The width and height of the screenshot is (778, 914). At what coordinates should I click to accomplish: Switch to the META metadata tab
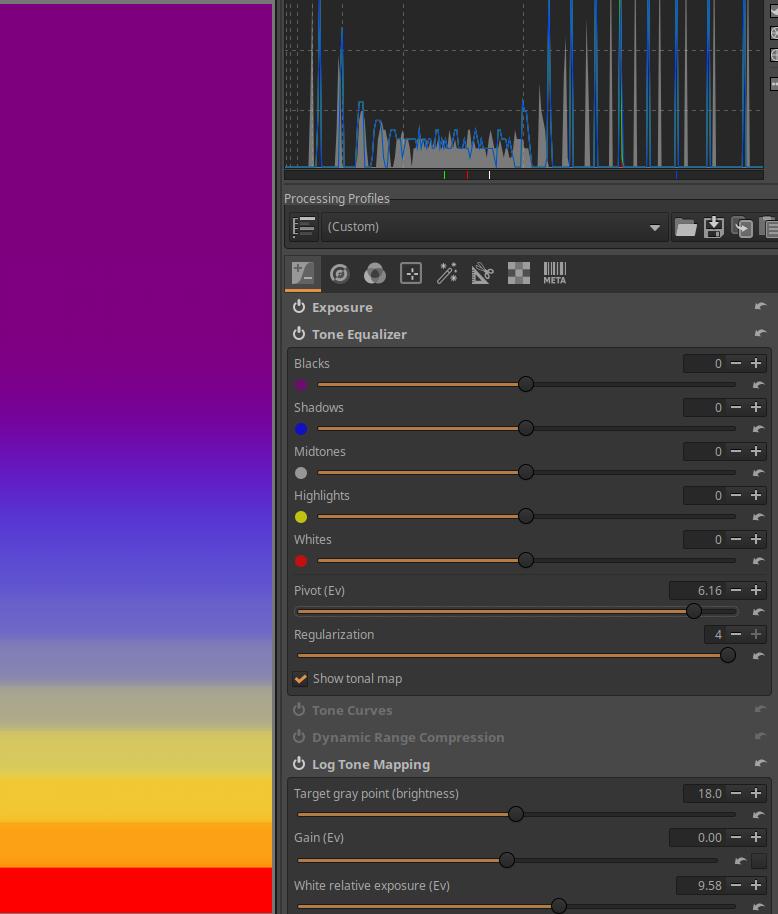coord(554,273)
